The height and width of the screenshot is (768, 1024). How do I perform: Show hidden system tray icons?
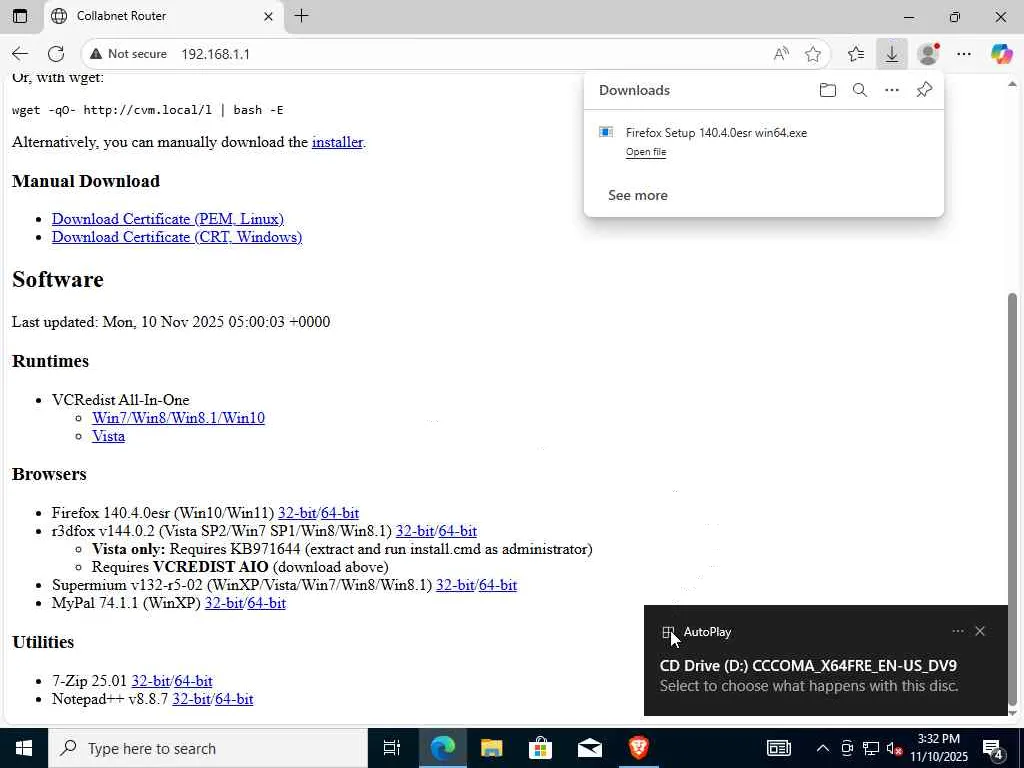[x=823, y=748]
